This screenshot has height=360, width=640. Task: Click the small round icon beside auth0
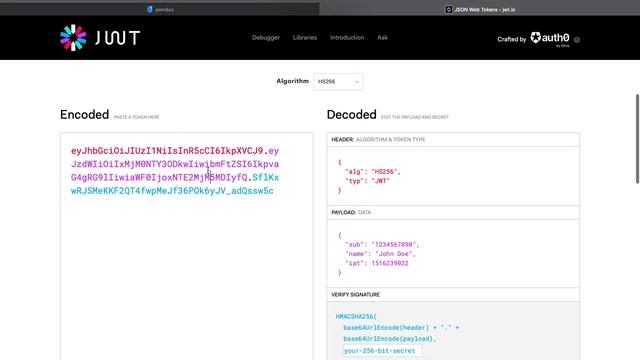coord(577,40)
